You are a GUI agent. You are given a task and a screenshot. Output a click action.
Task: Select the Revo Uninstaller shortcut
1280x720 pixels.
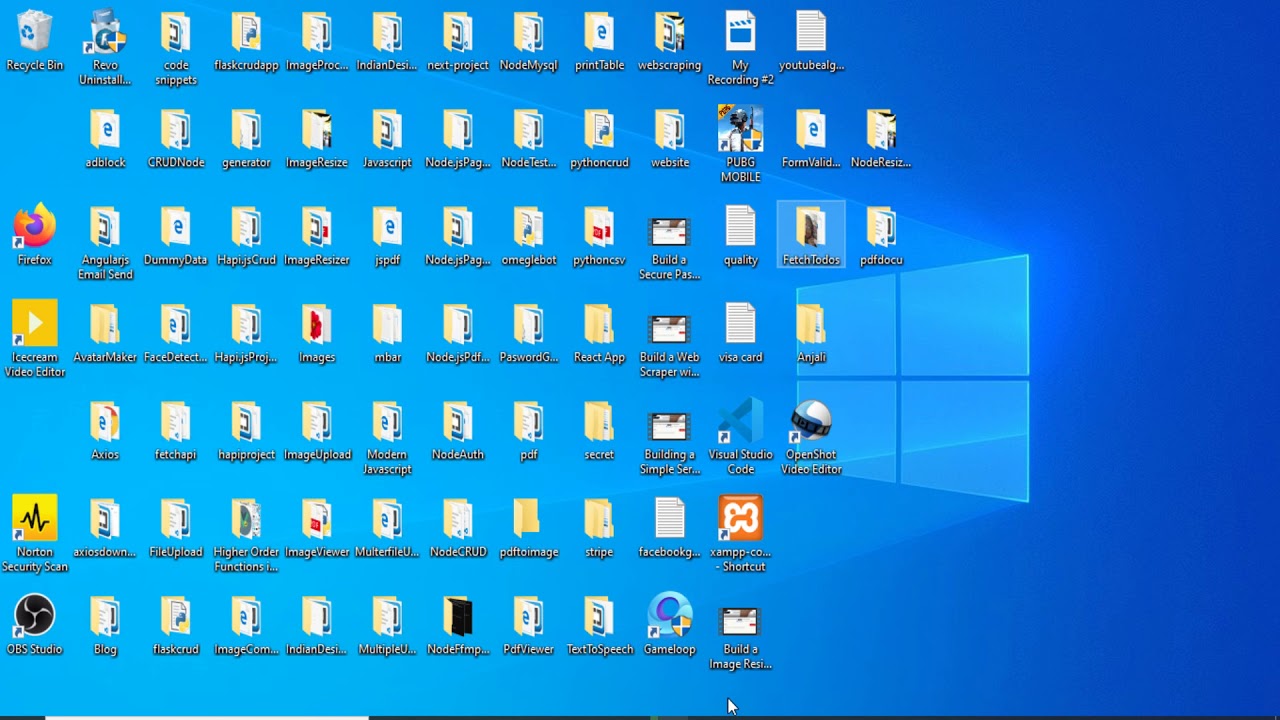(x=105, y=33)
